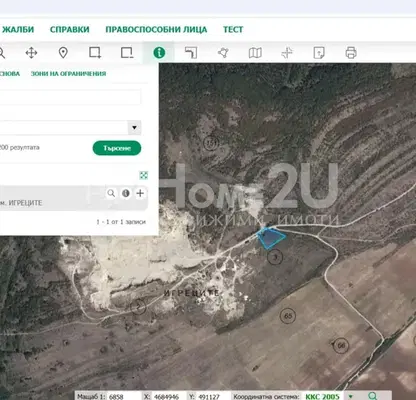Select the corner measure tool
Screen dimensions: 416x400
[191, 53]
